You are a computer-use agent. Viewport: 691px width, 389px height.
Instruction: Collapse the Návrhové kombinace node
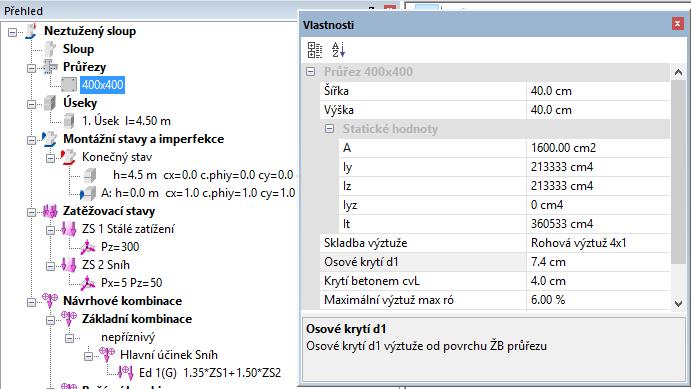[x=31, y=302]
